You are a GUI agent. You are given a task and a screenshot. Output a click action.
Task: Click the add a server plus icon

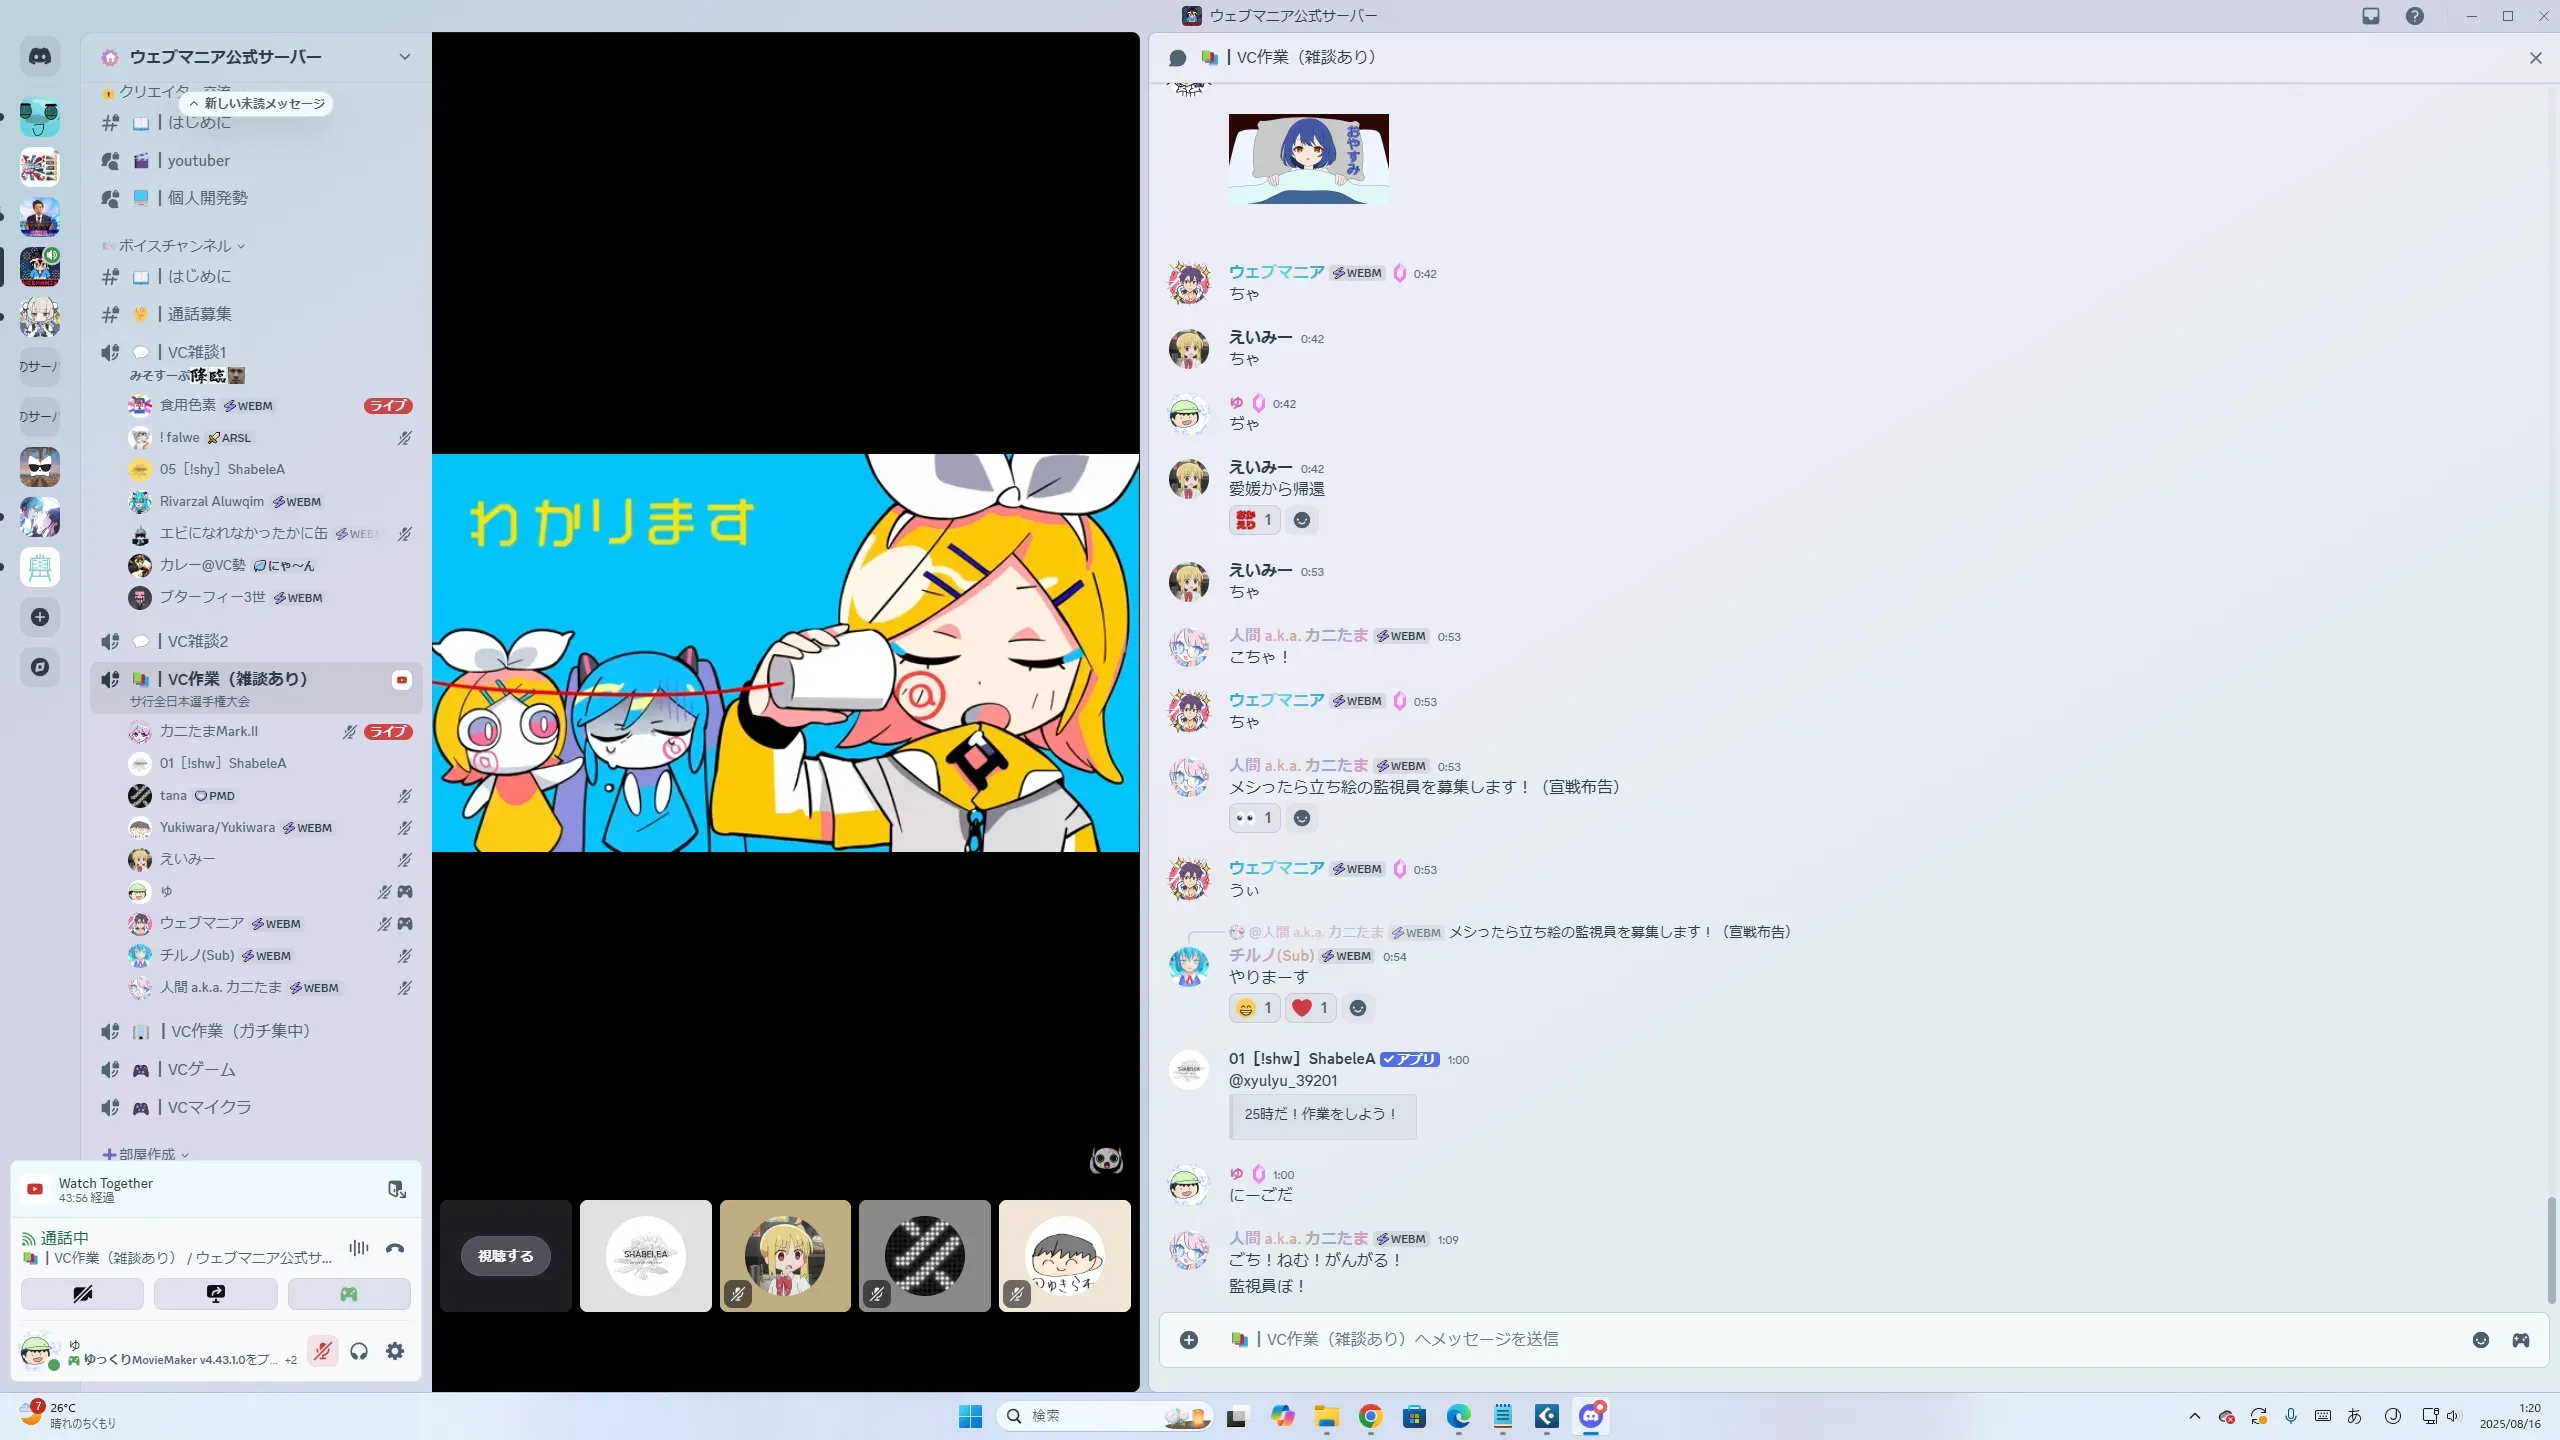pyautogui.click(x=40, y=617)
